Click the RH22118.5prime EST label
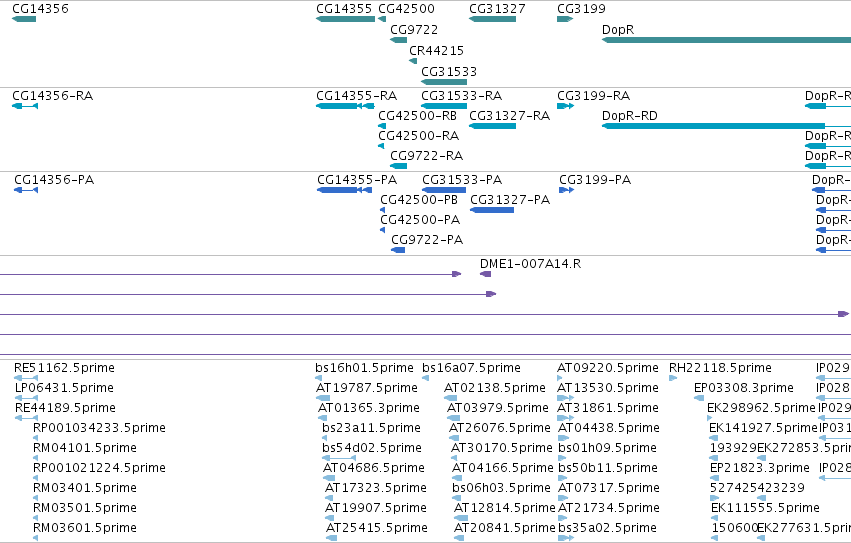The height and width of the screenshot is (543, 851). pyautogui.click(x=720, y=368)
